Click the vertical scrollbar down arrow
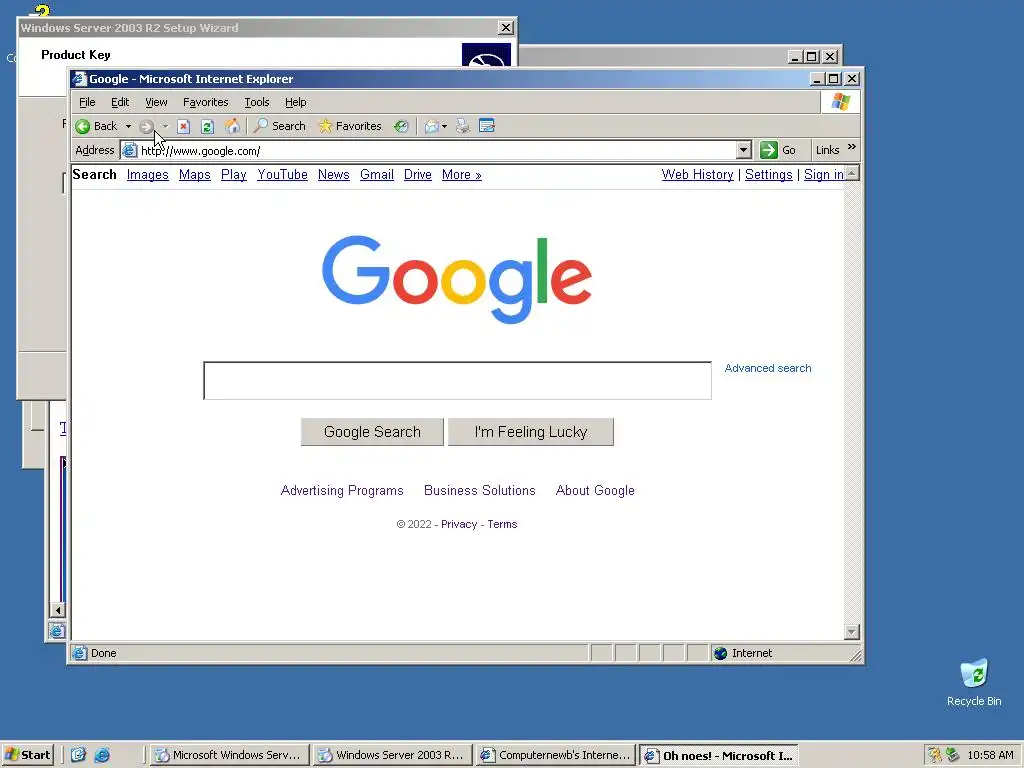The height and width of the screenshot is (768, 1024). coord(852,632)
